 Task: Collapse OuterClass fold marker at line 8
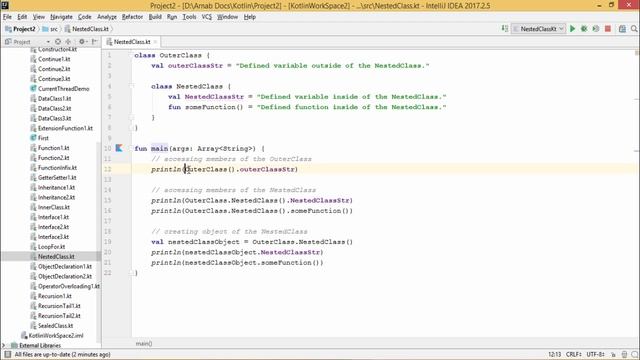132,128
